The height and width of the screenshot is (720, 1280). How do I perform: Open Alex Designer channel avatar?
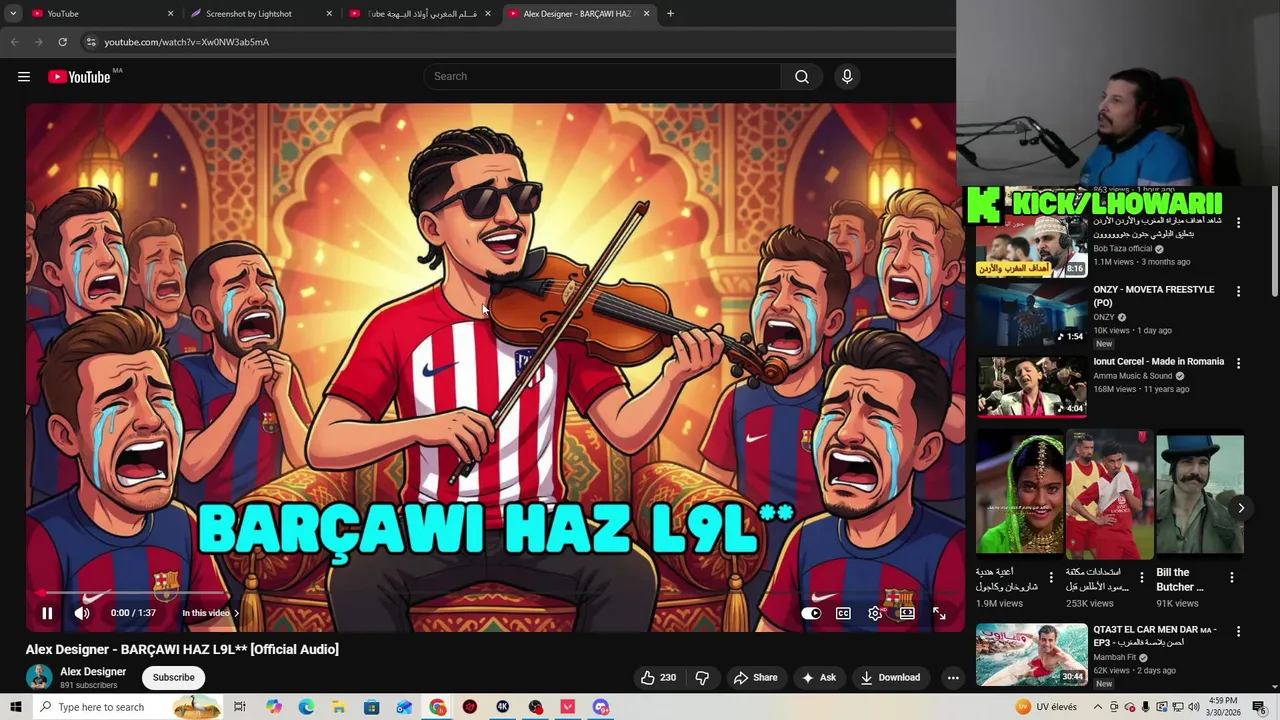[x=39, y=677]
